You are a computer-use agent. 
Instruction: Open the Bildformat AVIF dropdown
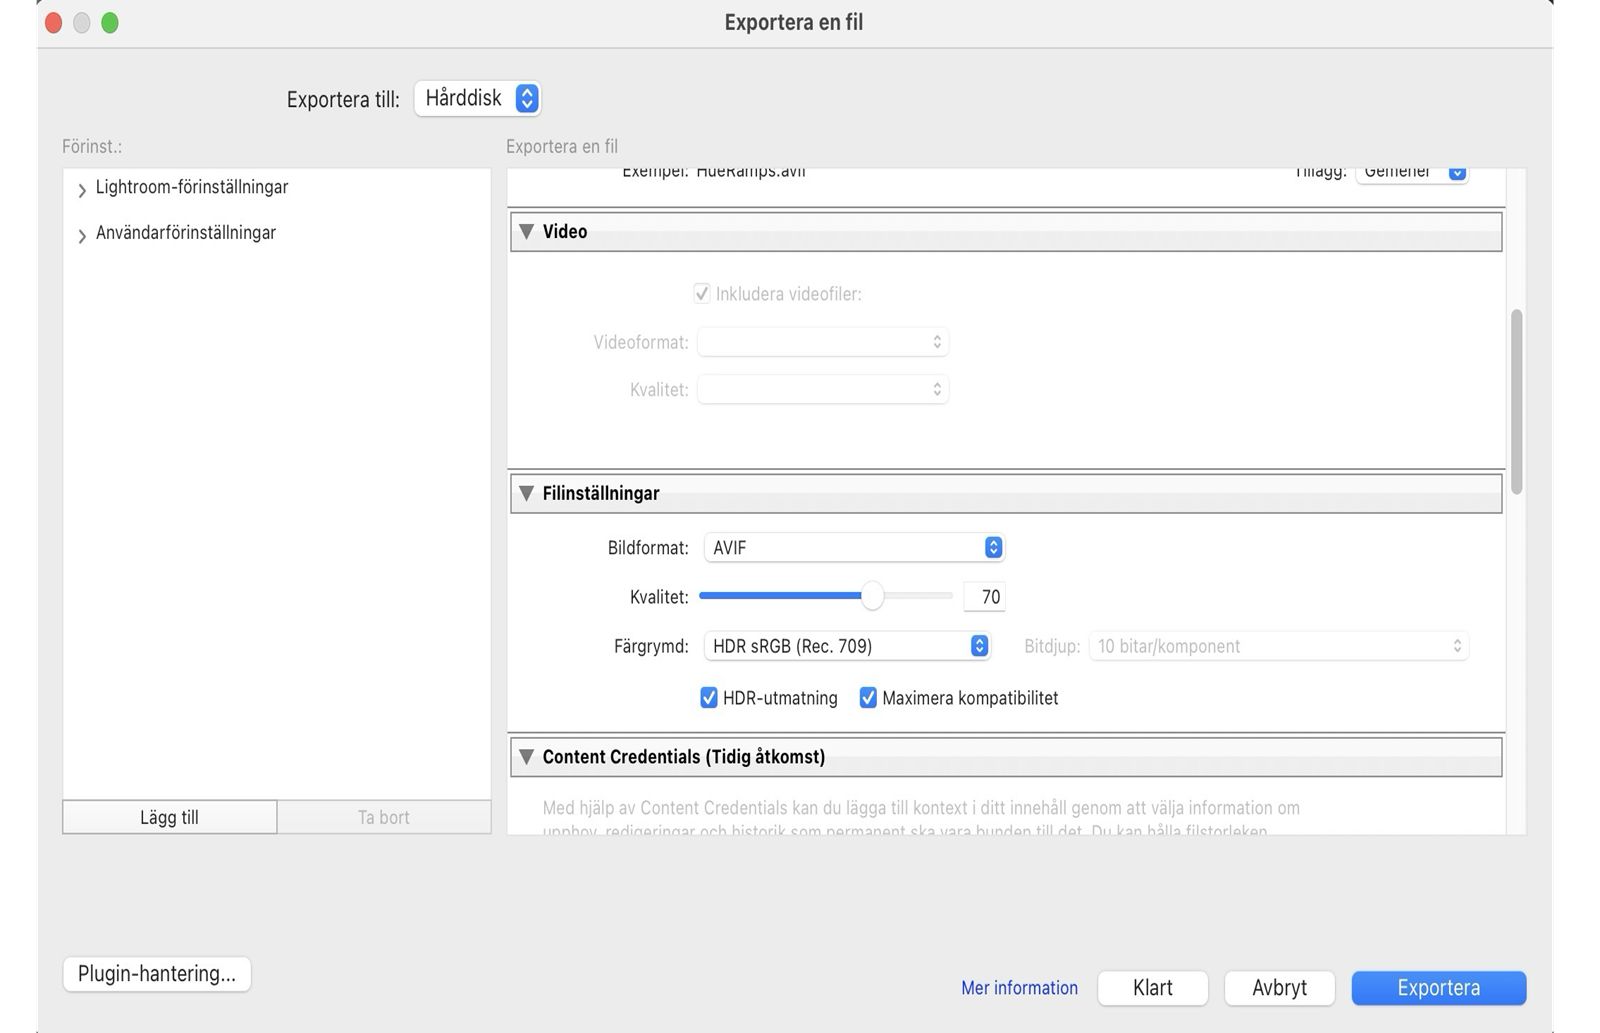[x=853, y=548]
